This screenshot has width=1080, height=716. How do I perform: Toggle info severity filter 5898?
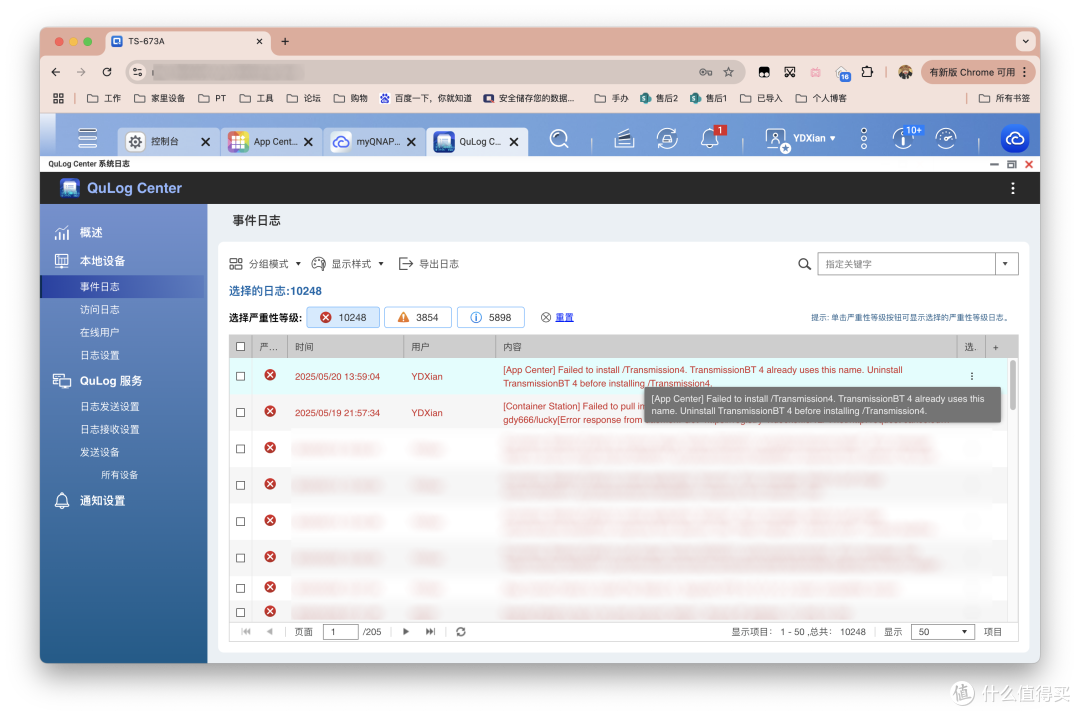[491, 317]
